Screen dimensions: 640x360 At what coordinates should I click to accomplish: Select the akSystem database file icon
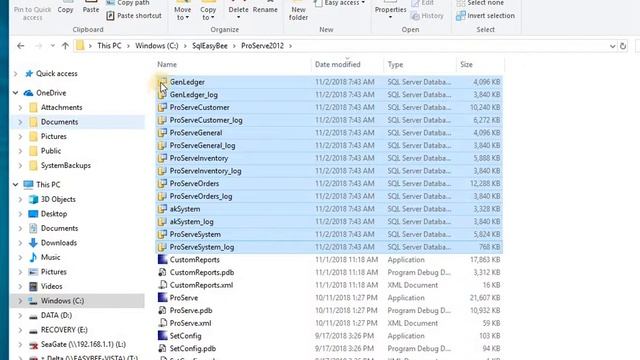point(162,209)
